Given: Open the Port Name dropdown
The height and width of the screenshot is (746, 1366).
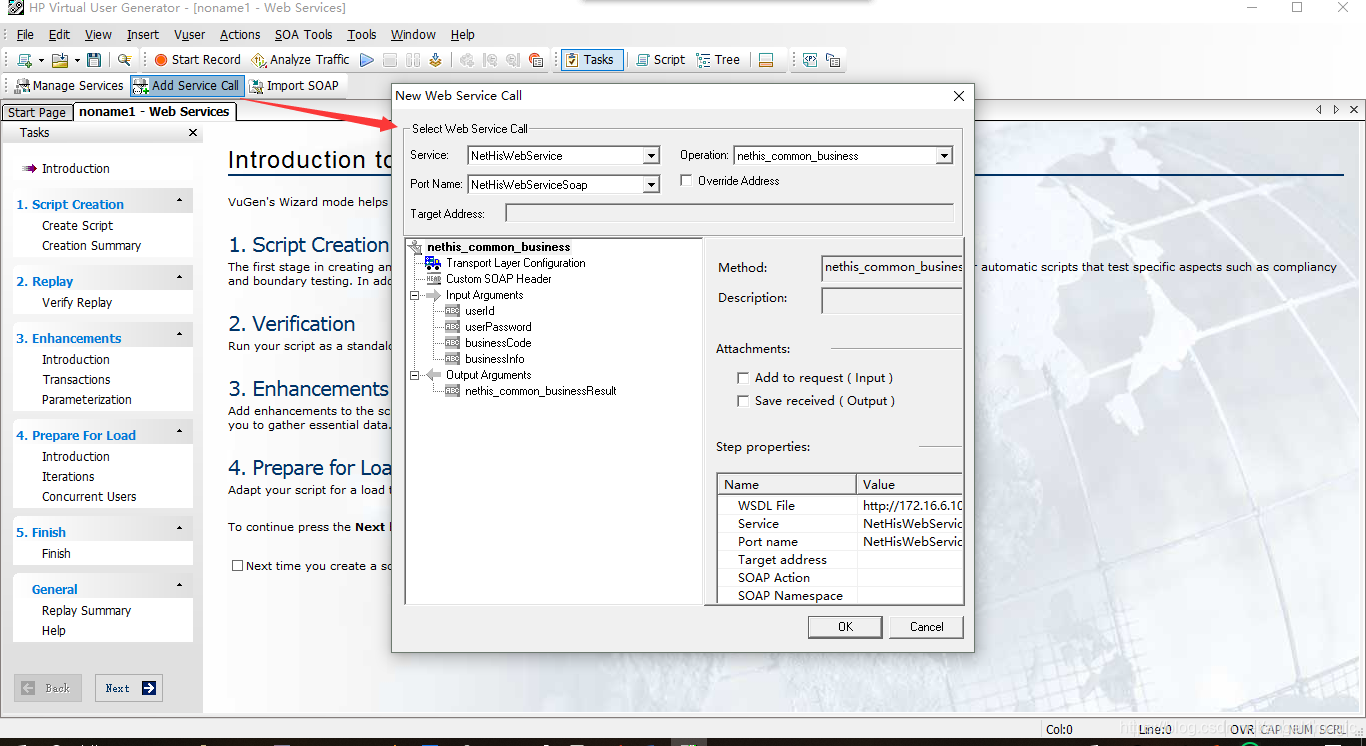Looking at the screenshot, I should point(651,184).
